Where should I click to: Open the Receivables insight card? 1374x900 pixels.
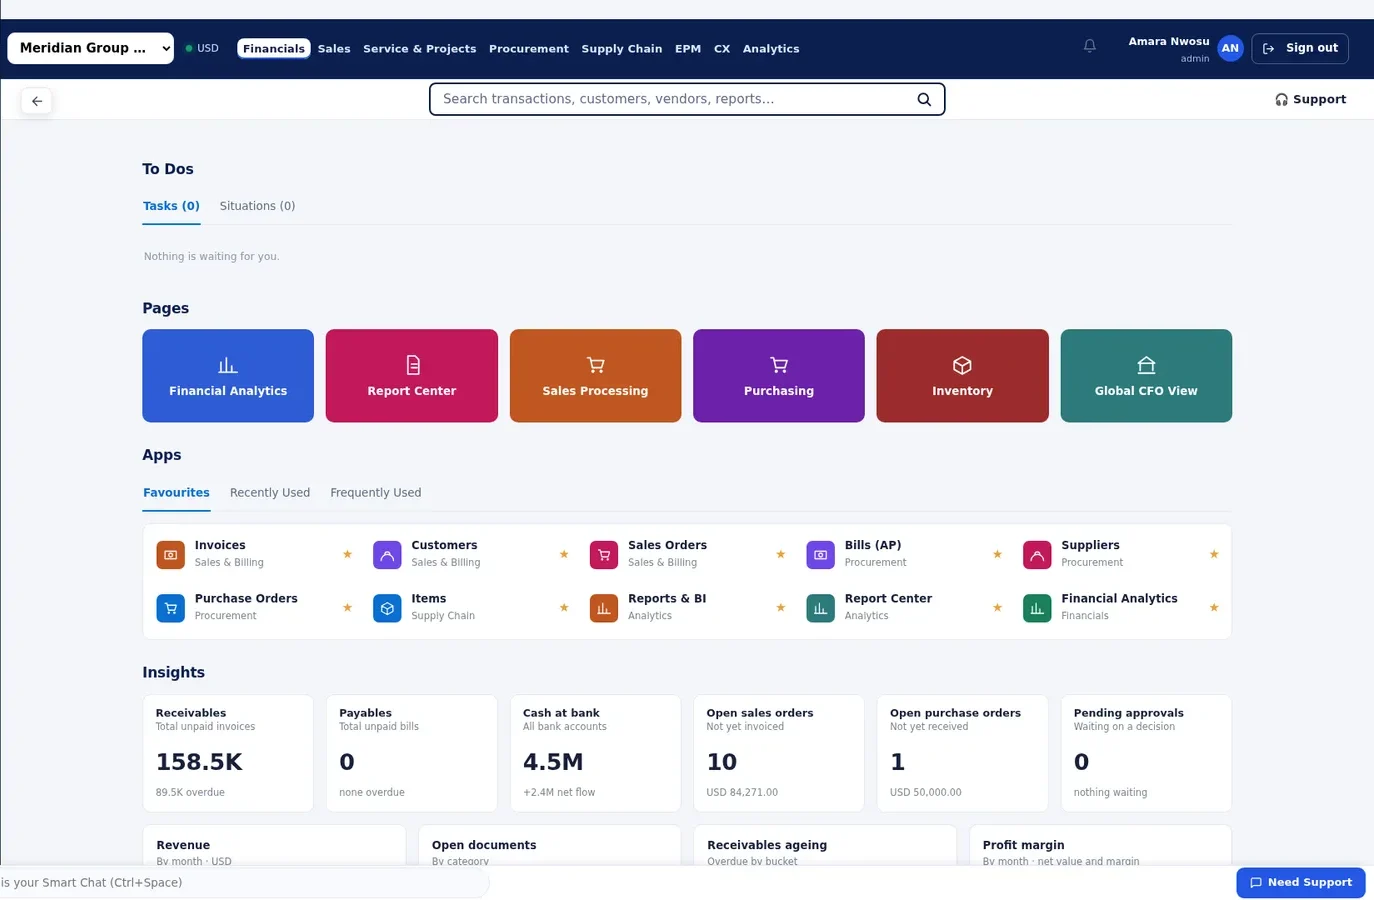(228, 753)
